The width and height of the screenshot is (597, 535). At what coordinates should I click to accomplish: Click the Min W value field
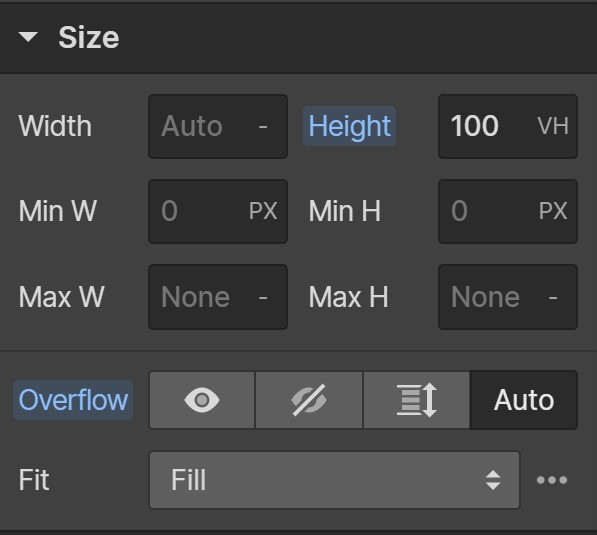coord(198,211)
